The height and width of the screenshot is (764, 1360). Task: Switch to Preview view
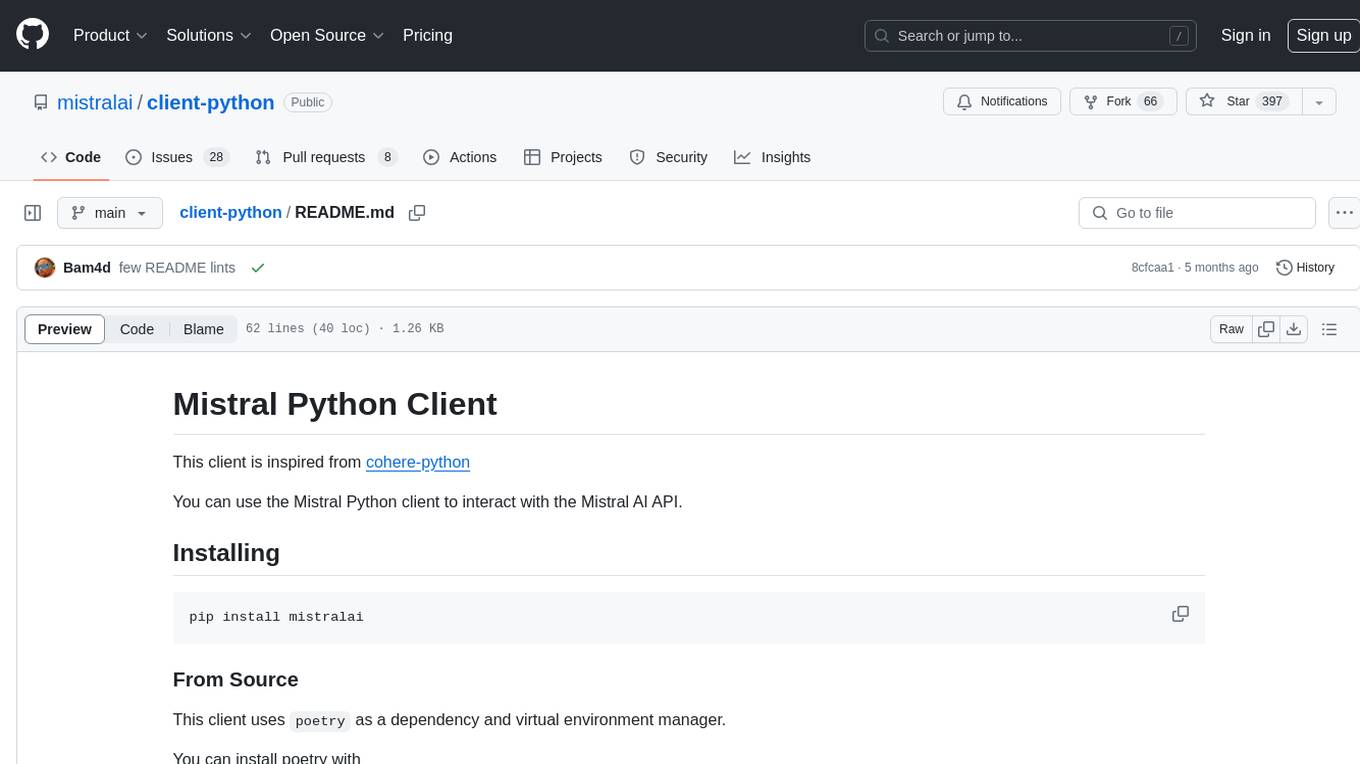(x=64, y=329)
